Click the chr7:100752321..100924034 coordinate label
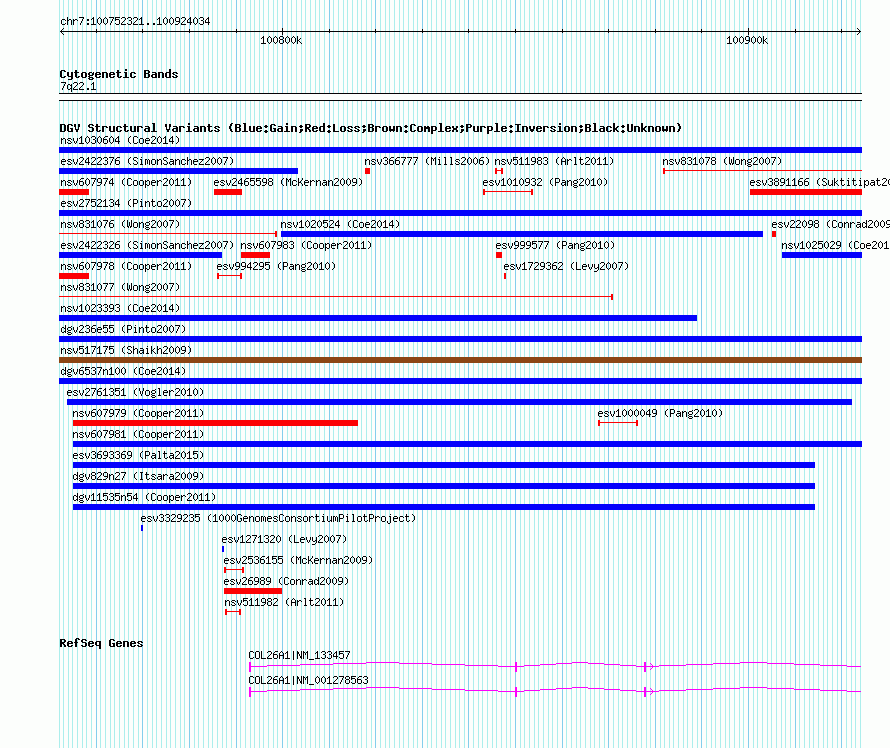The image size is (890, 748). point(135,21)
